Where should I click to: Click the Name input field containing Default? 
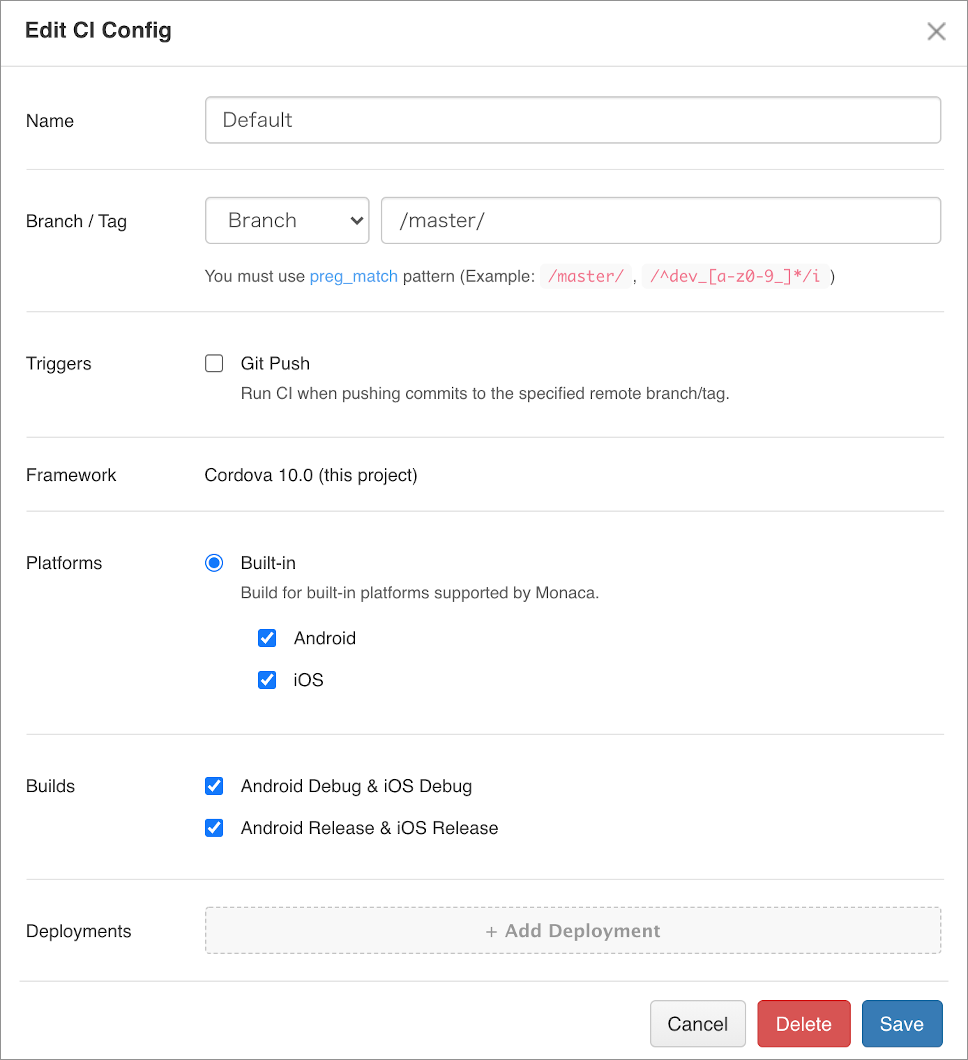pyautogui.click(x=572, y=120)
